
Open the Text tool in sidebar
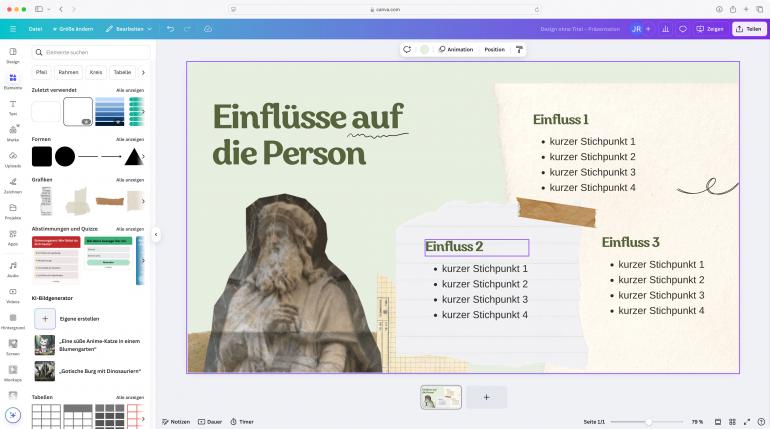[x=13, y=107]
